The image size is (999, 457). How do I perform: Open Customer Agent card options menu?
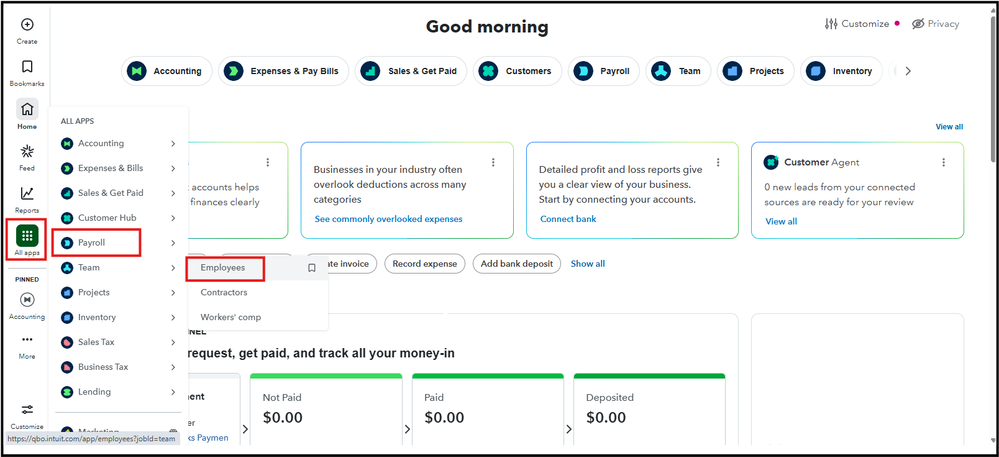point(944,162)
